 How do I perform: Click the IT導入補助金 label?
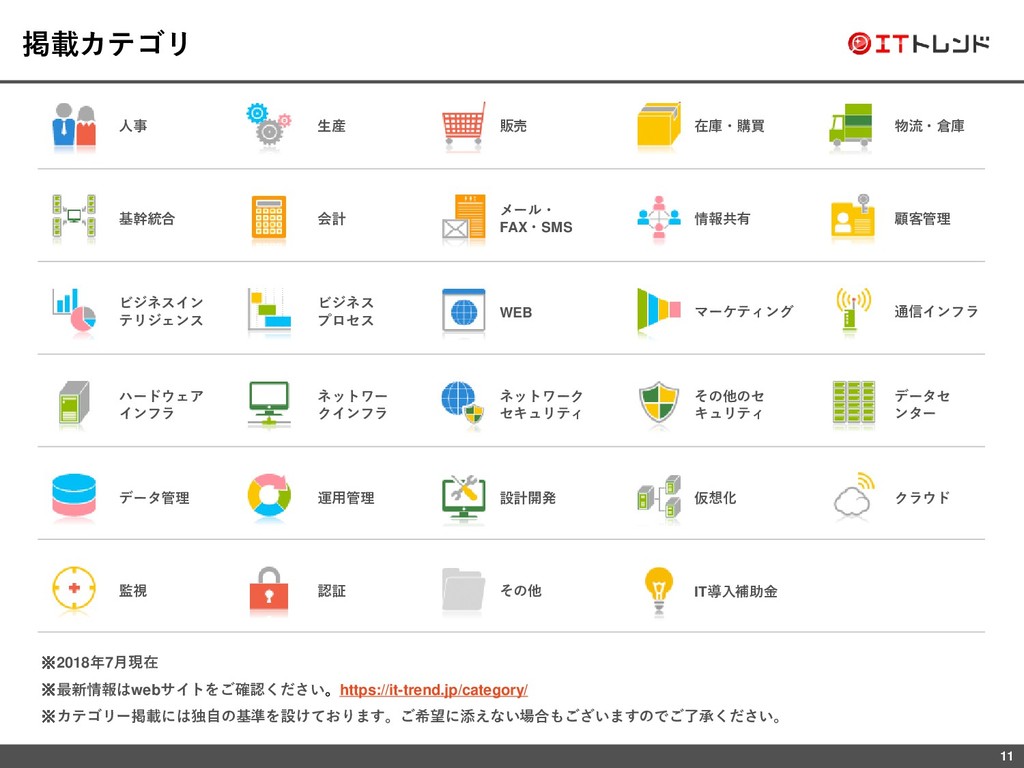tap(736, 592)
